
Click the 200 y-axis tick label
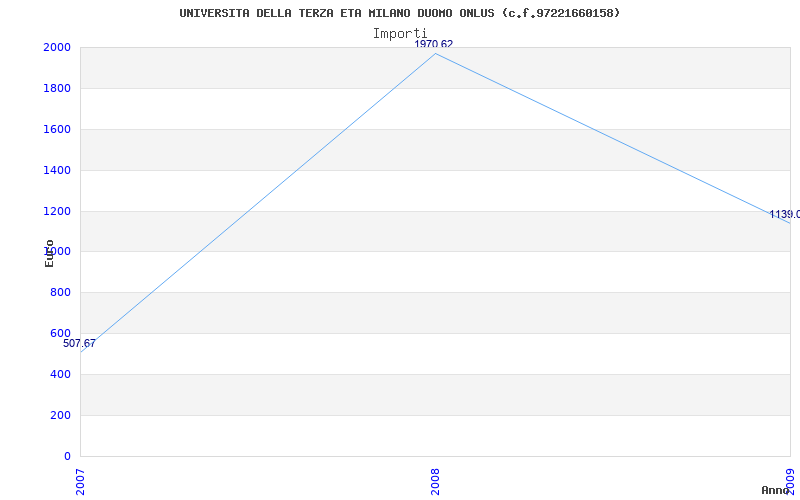(60, 415)
